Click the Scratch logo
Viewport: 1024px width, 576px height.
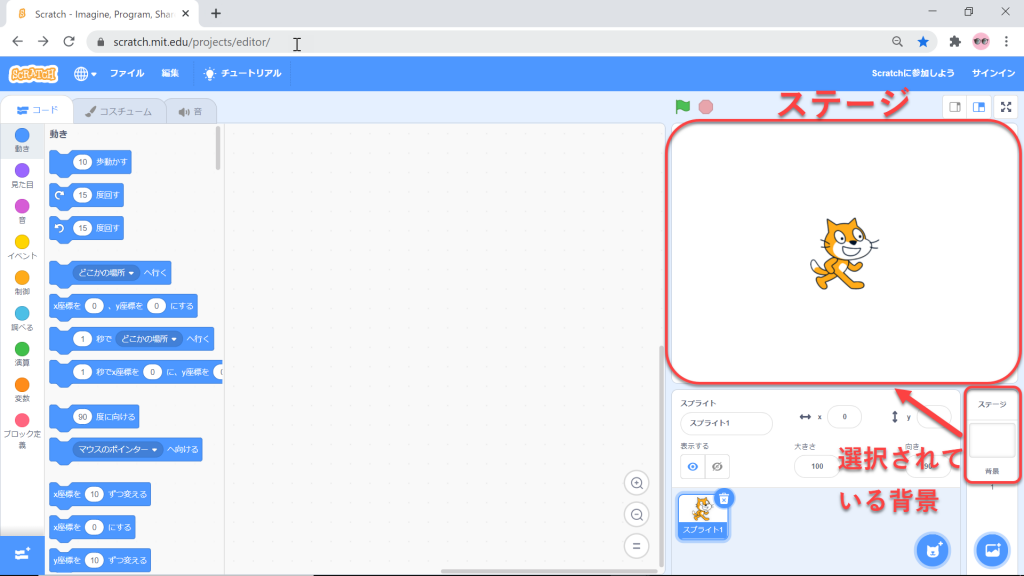33,73
